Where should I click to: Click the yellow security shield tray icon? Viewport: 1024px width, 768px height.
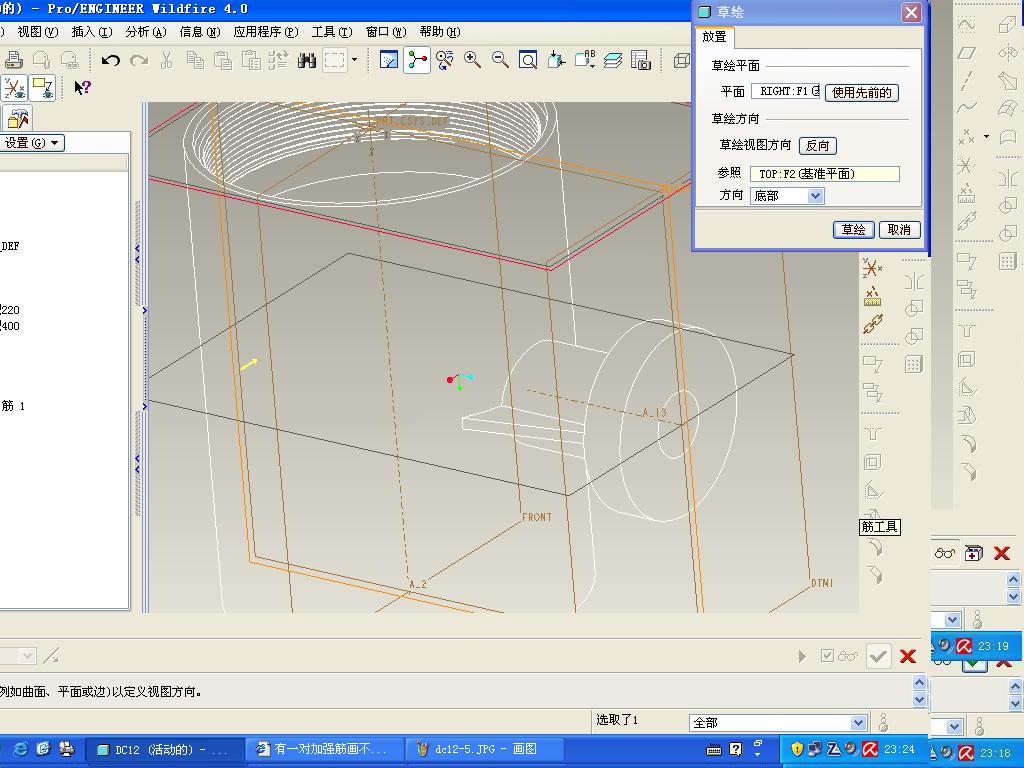point(796,749)
